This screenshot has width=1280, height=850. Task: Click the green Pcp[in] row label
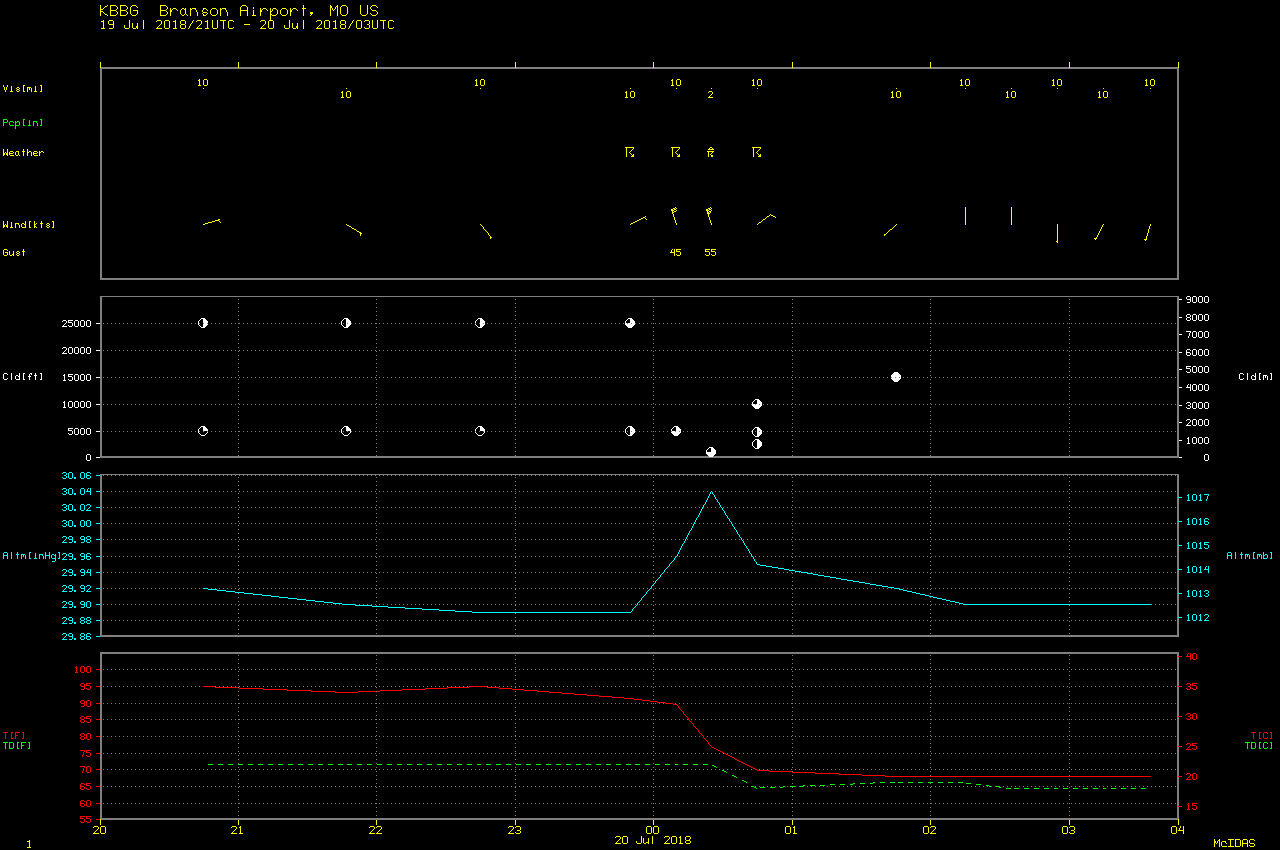click(23, 123)
